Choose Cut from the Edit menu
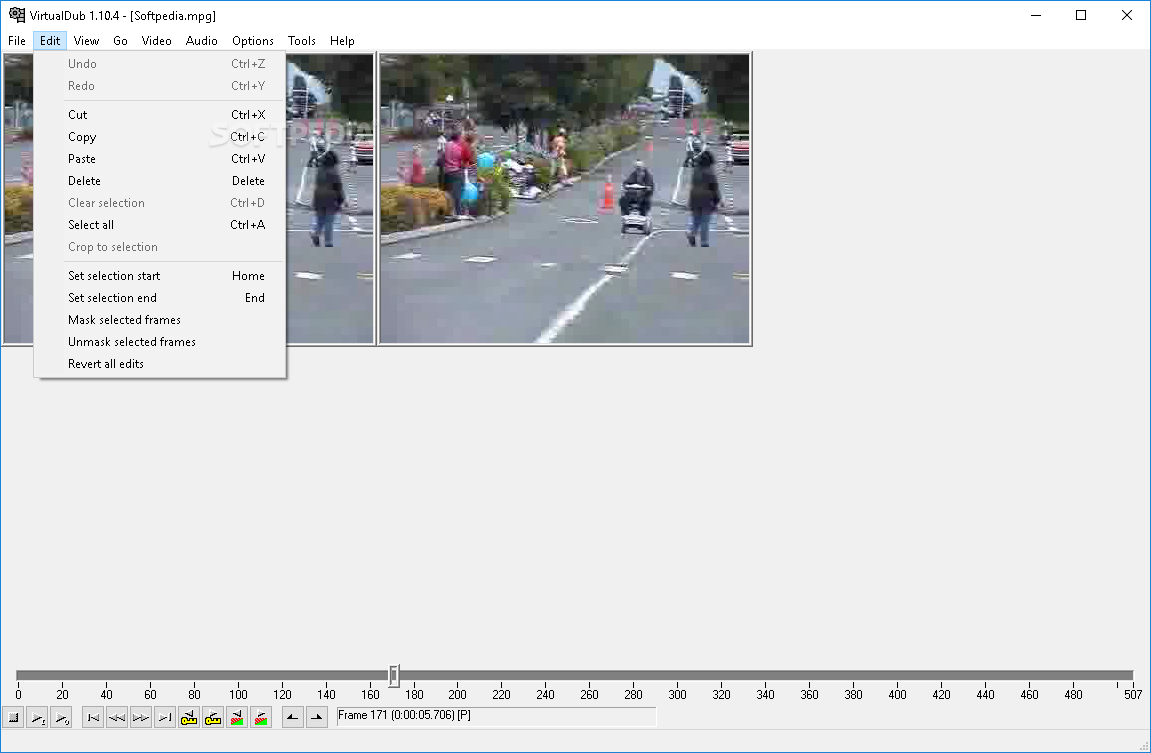This screenshot has height=753, width=1151. click(160, 114)
